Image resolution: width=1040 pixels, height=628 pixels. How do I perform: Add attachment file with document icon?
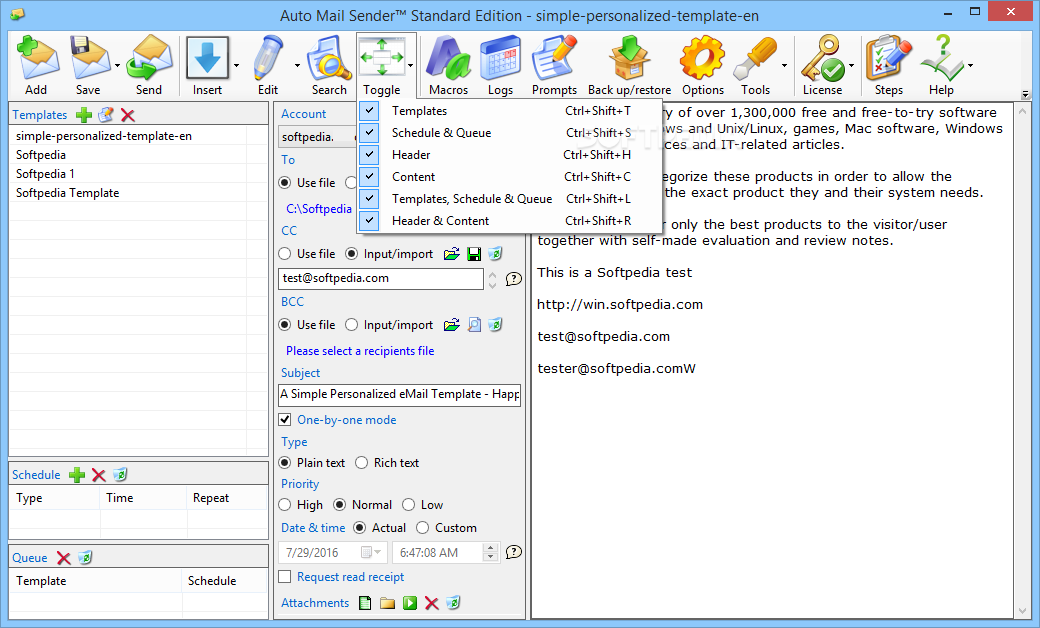click(365, 603)
